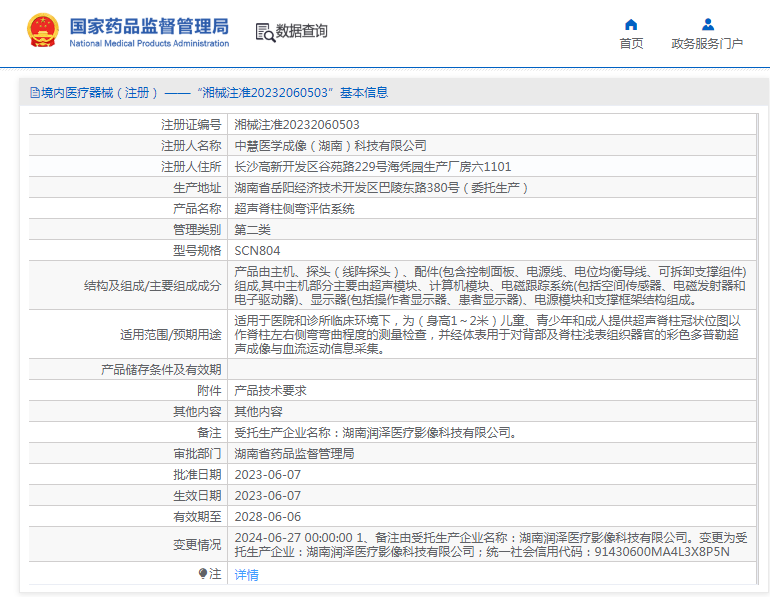The height and width of the screenshot is (597, 770).
Task: Select model value SCN804
Action: [x=257, y=251]
